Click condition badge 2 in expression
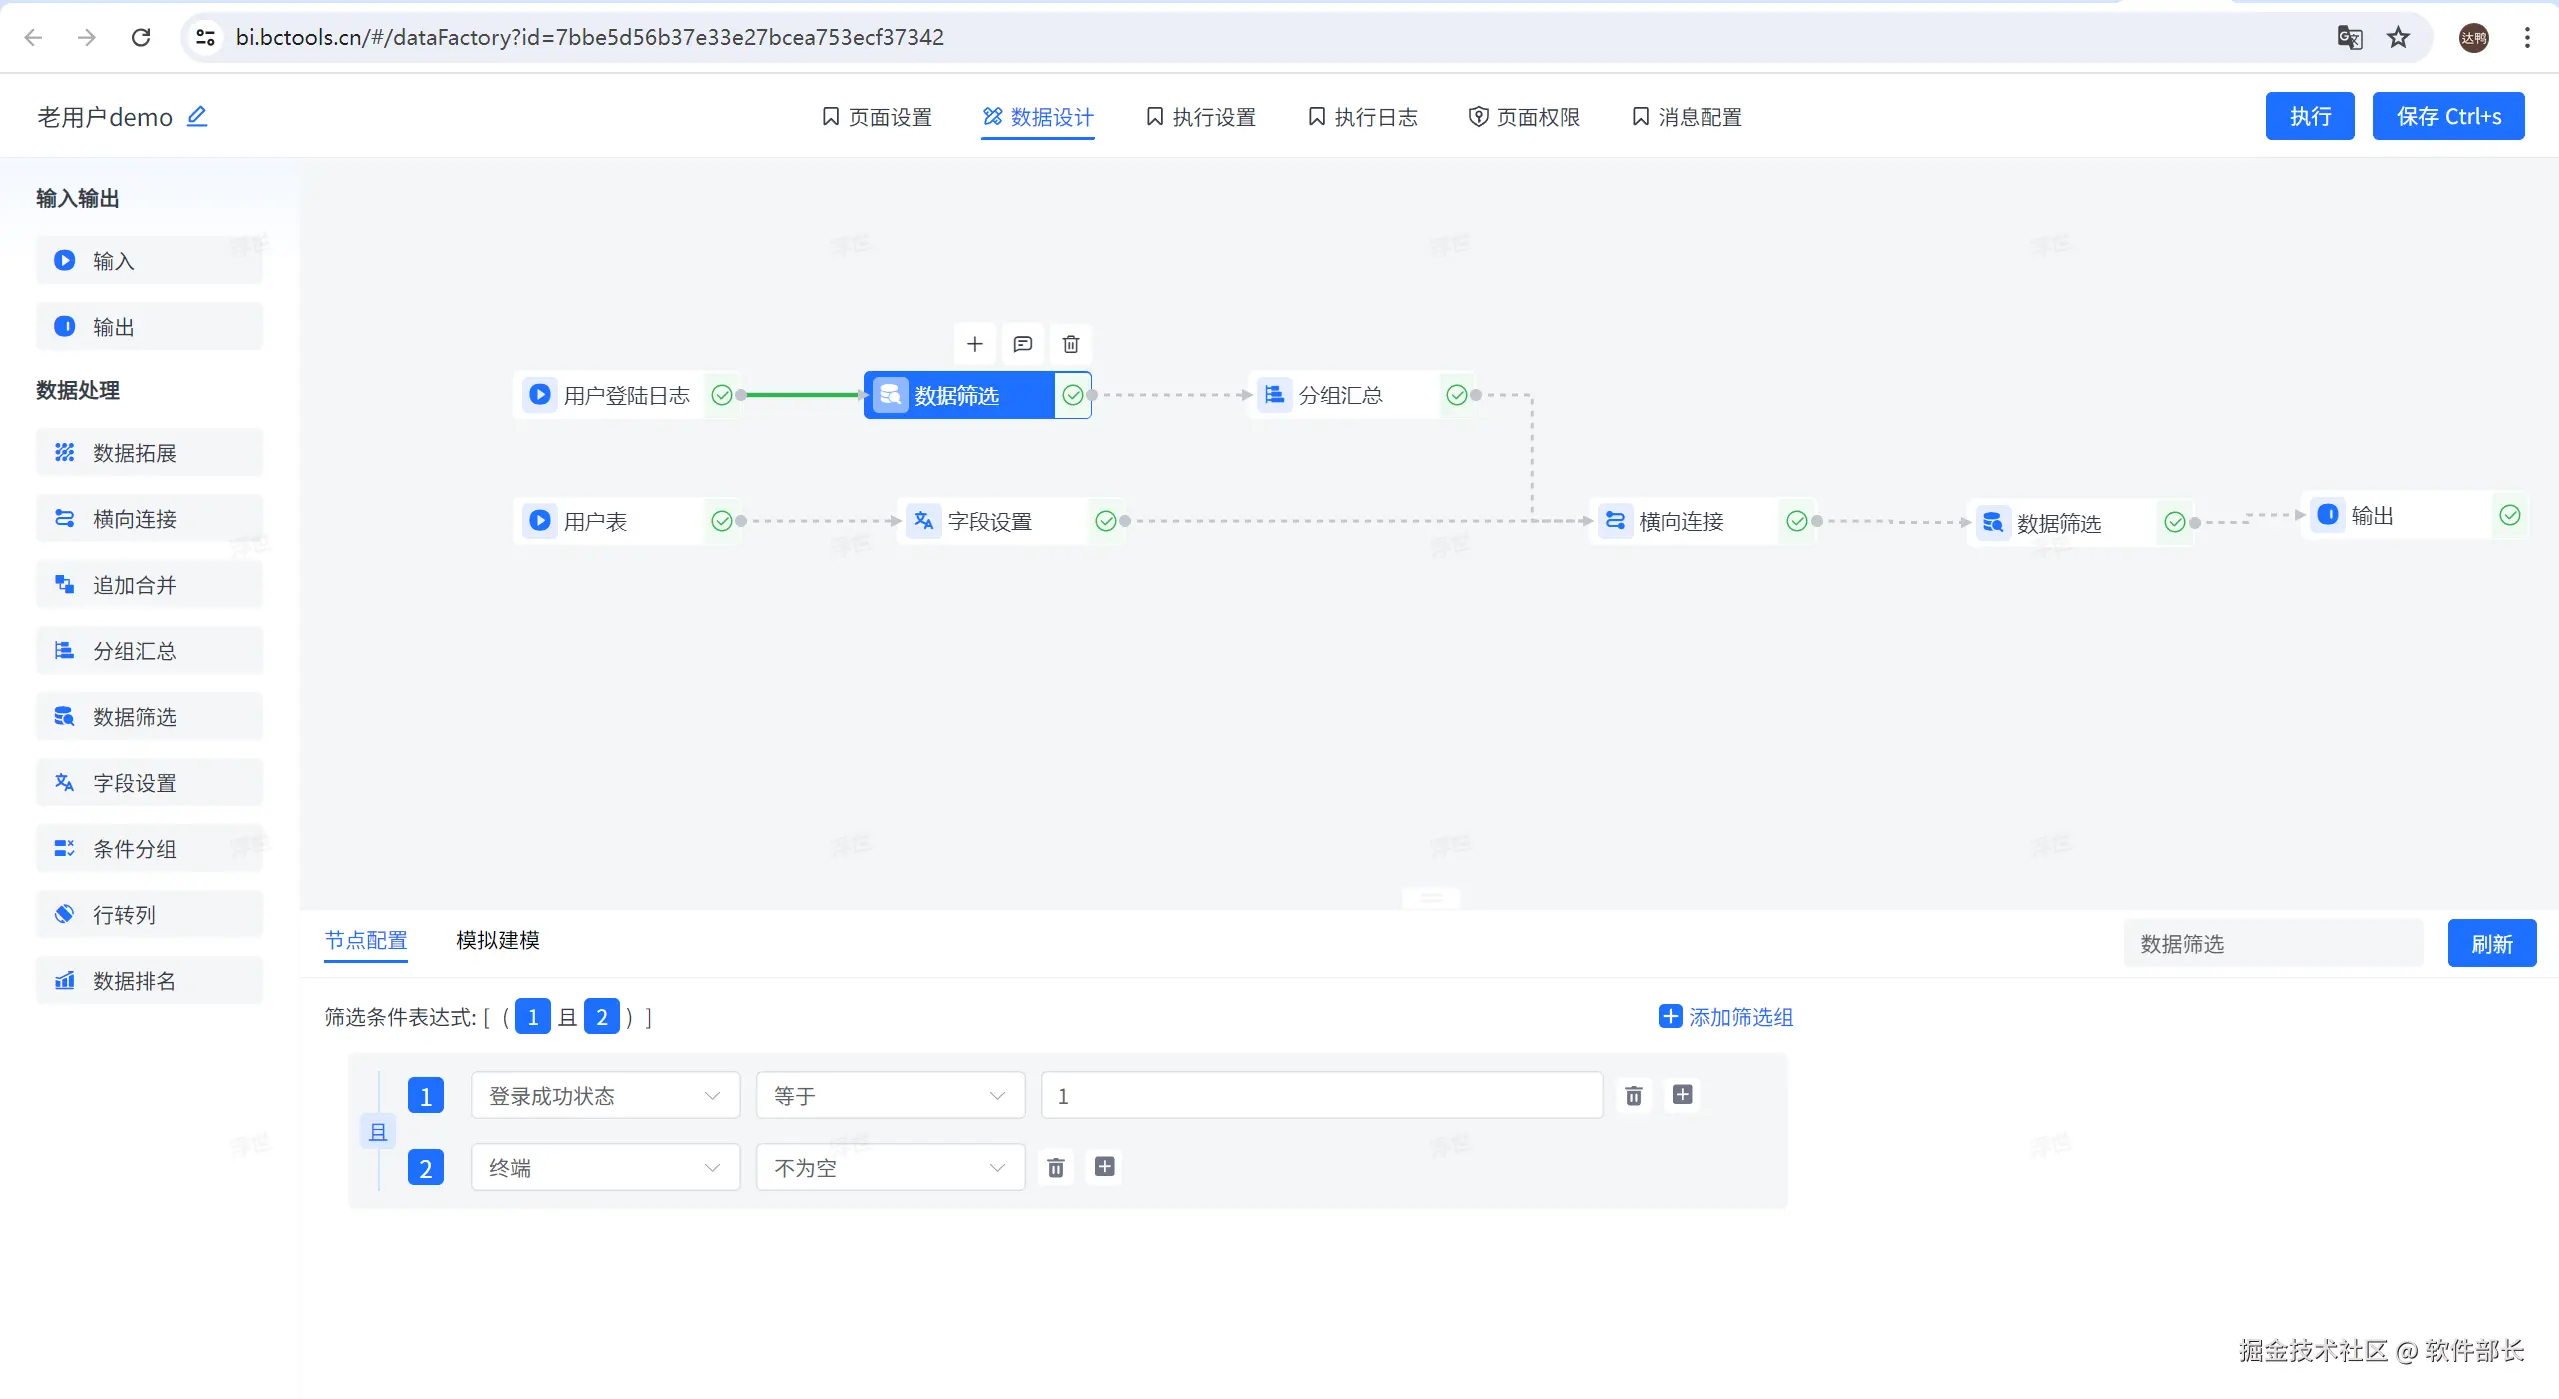The height and width of the screenshot is (1399, 2559). click(x=601, y=1016)
